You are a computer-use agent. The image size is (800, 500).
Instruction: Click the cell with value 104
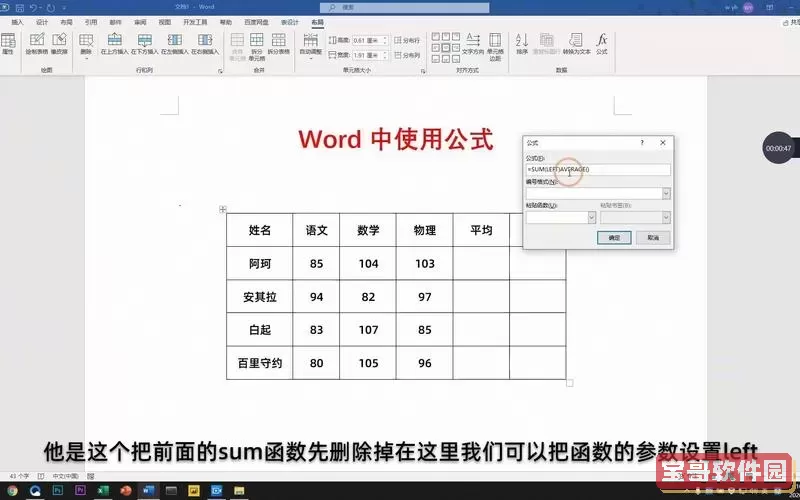(368, 263)
